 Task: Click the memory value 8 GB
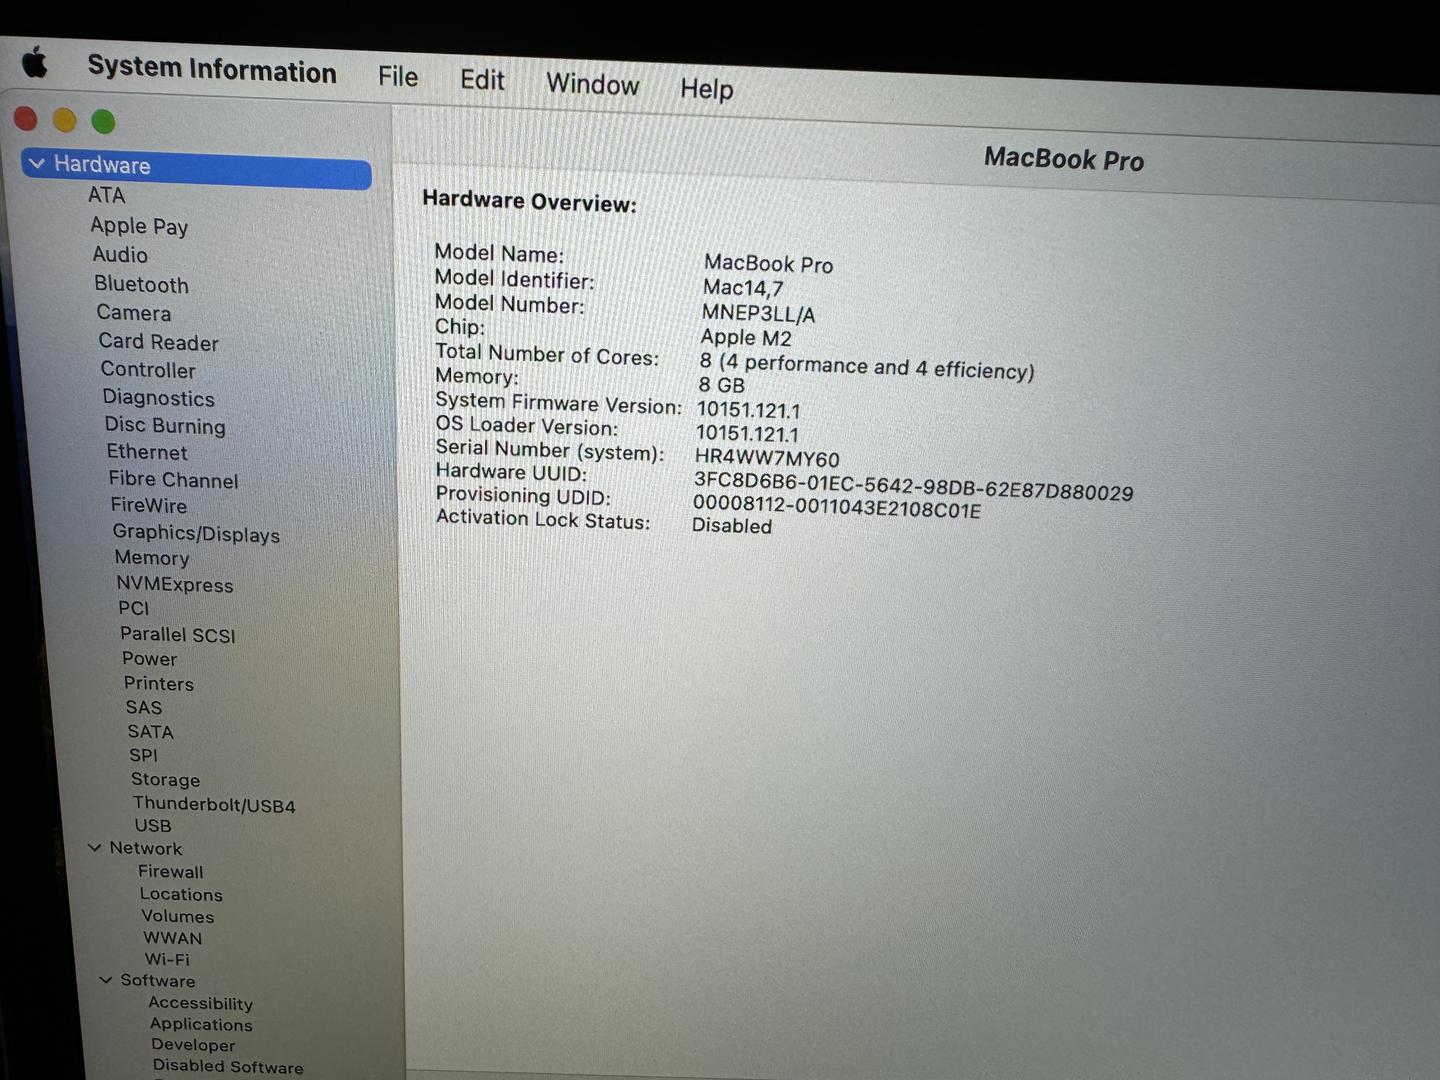721,385
